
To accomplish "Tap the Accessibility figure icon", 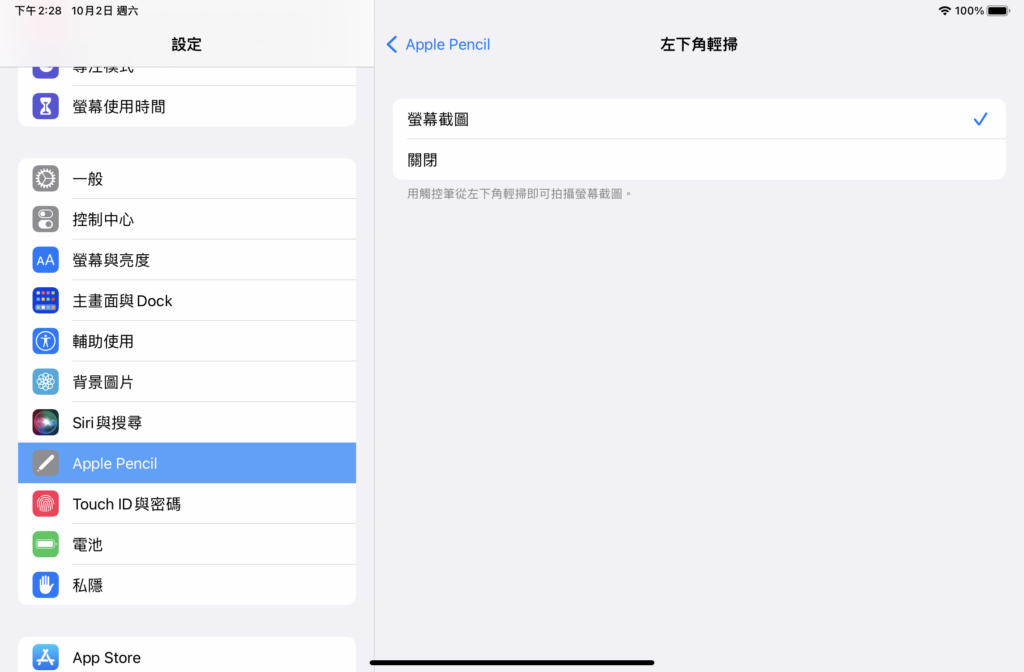I will (x=46, y=341).
